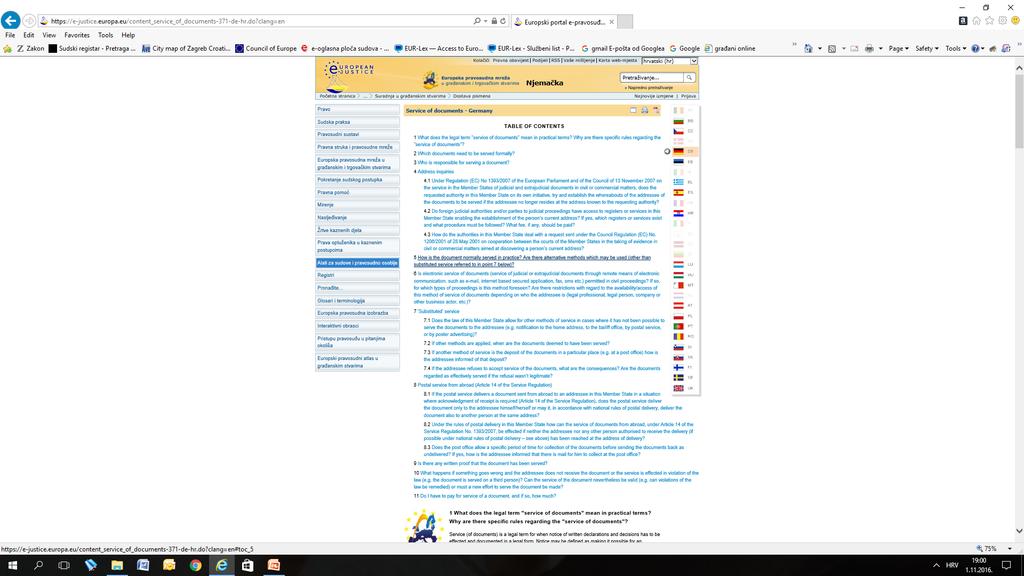
Task: Open Favorites star icon
Action: tap(989, 21)
